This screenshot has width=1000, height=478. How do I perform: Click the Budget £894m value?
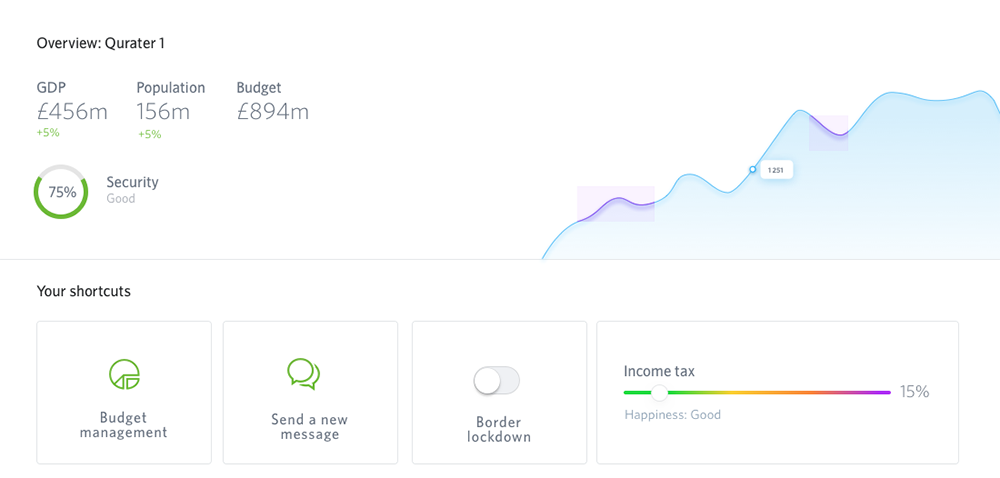click(x=273, y=112)
